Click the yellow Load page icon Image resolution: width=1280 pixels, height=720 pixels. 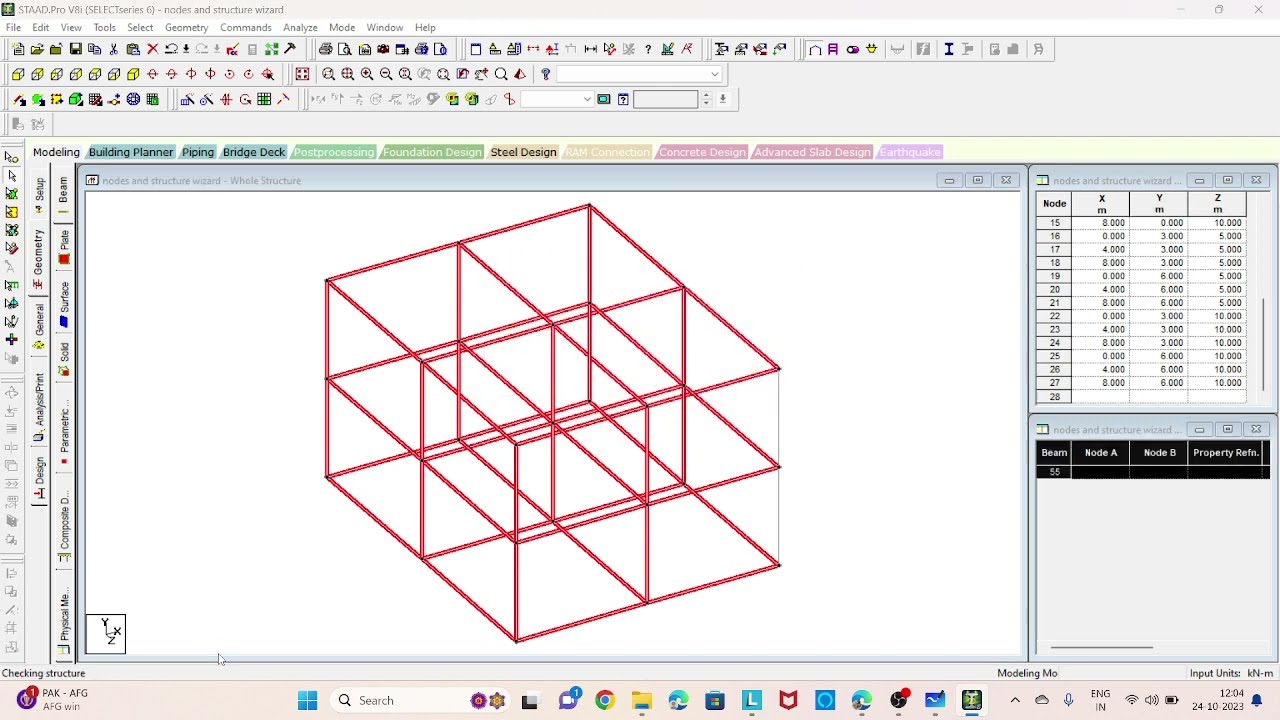pos(871,49)
